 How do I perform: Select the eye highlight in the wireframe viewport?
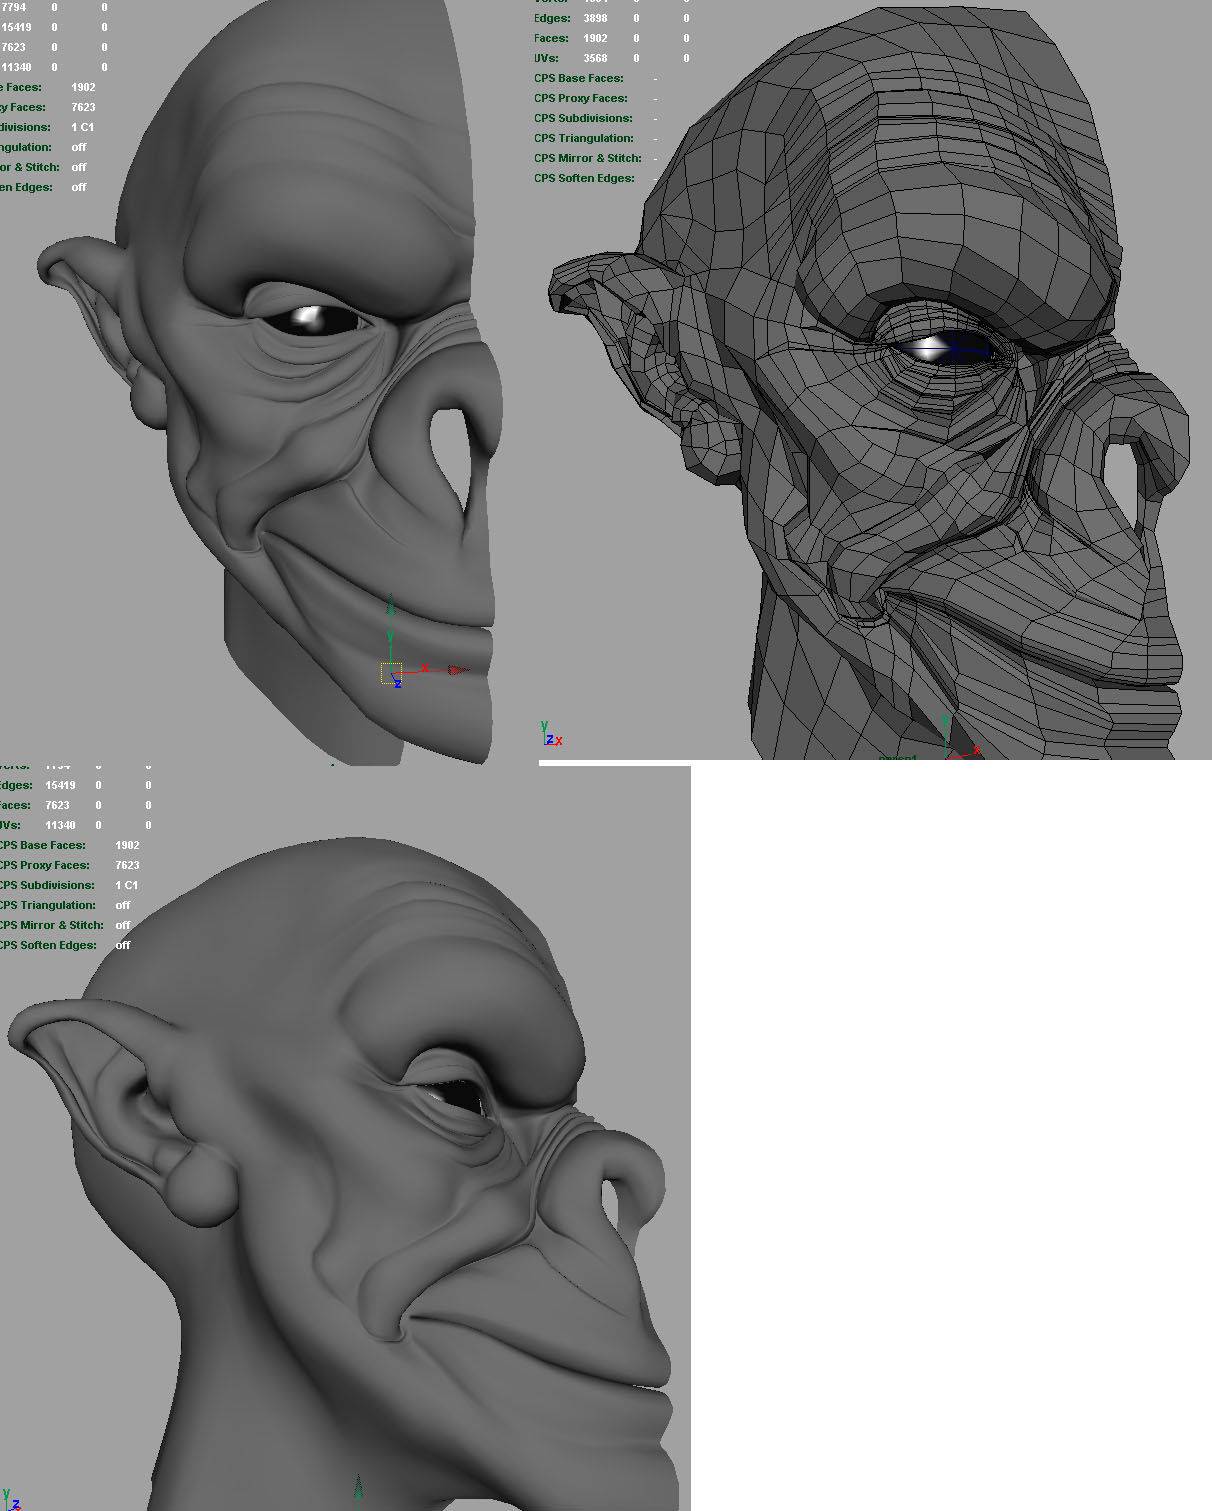point(930,348)
